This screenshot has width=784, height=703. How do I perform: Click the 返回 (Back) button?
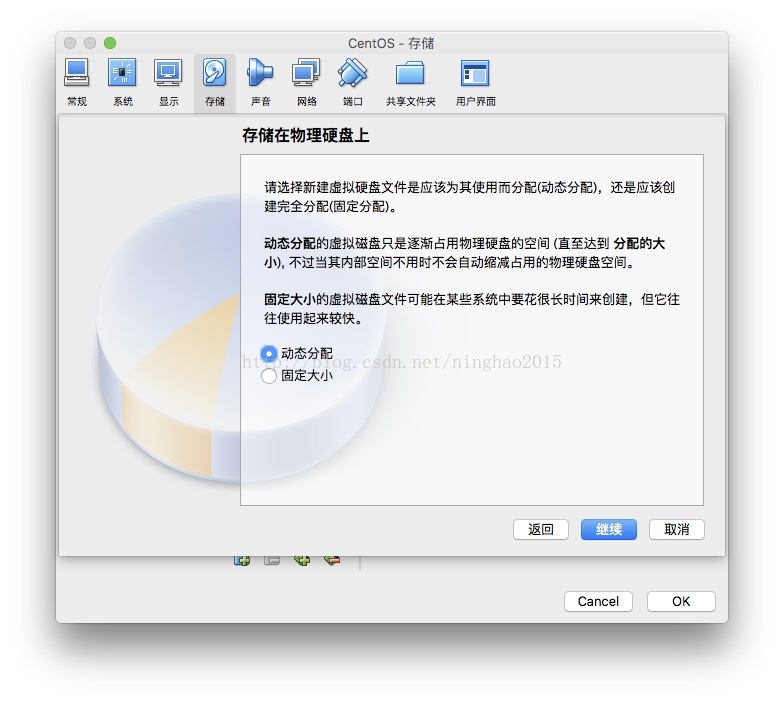pos(540,530)
